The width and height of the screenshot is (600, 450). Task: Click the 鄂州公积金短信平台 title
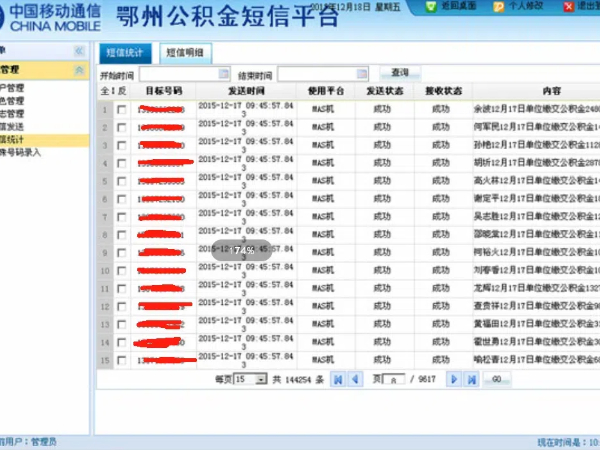[x=228, y=17]
